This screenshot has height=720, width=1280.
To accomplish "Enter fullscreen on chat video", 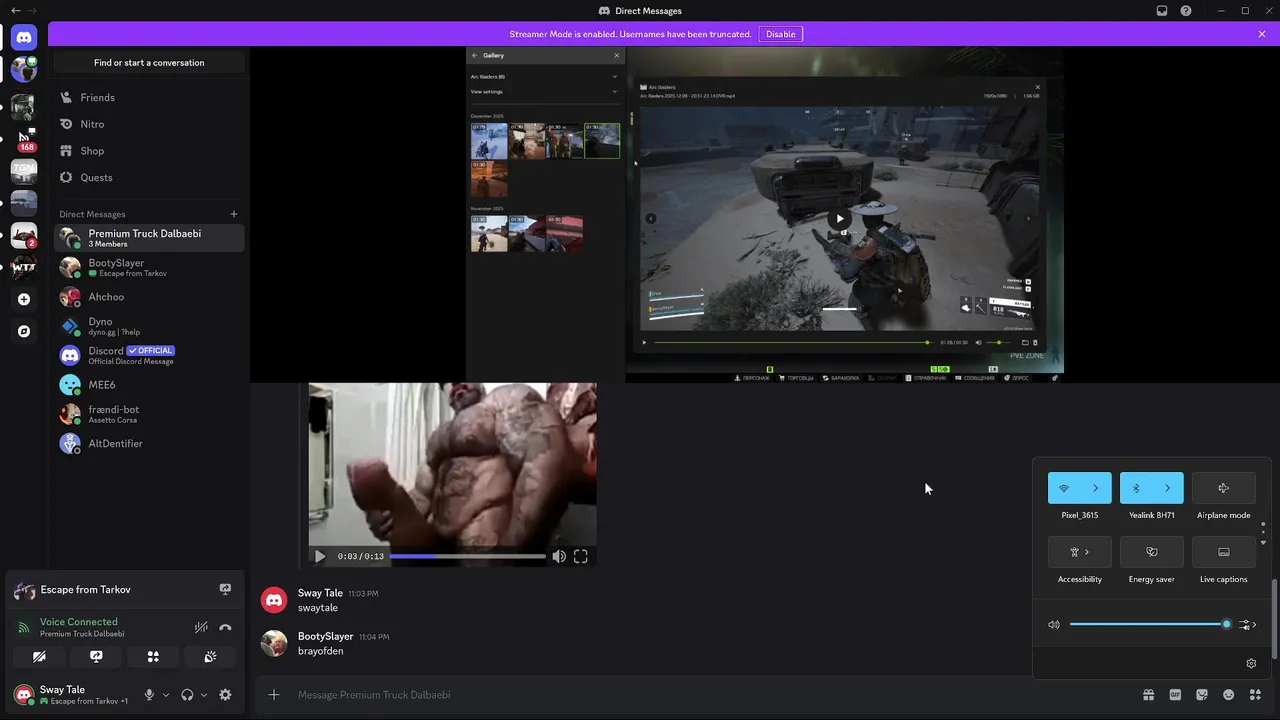I will (580, 556).
